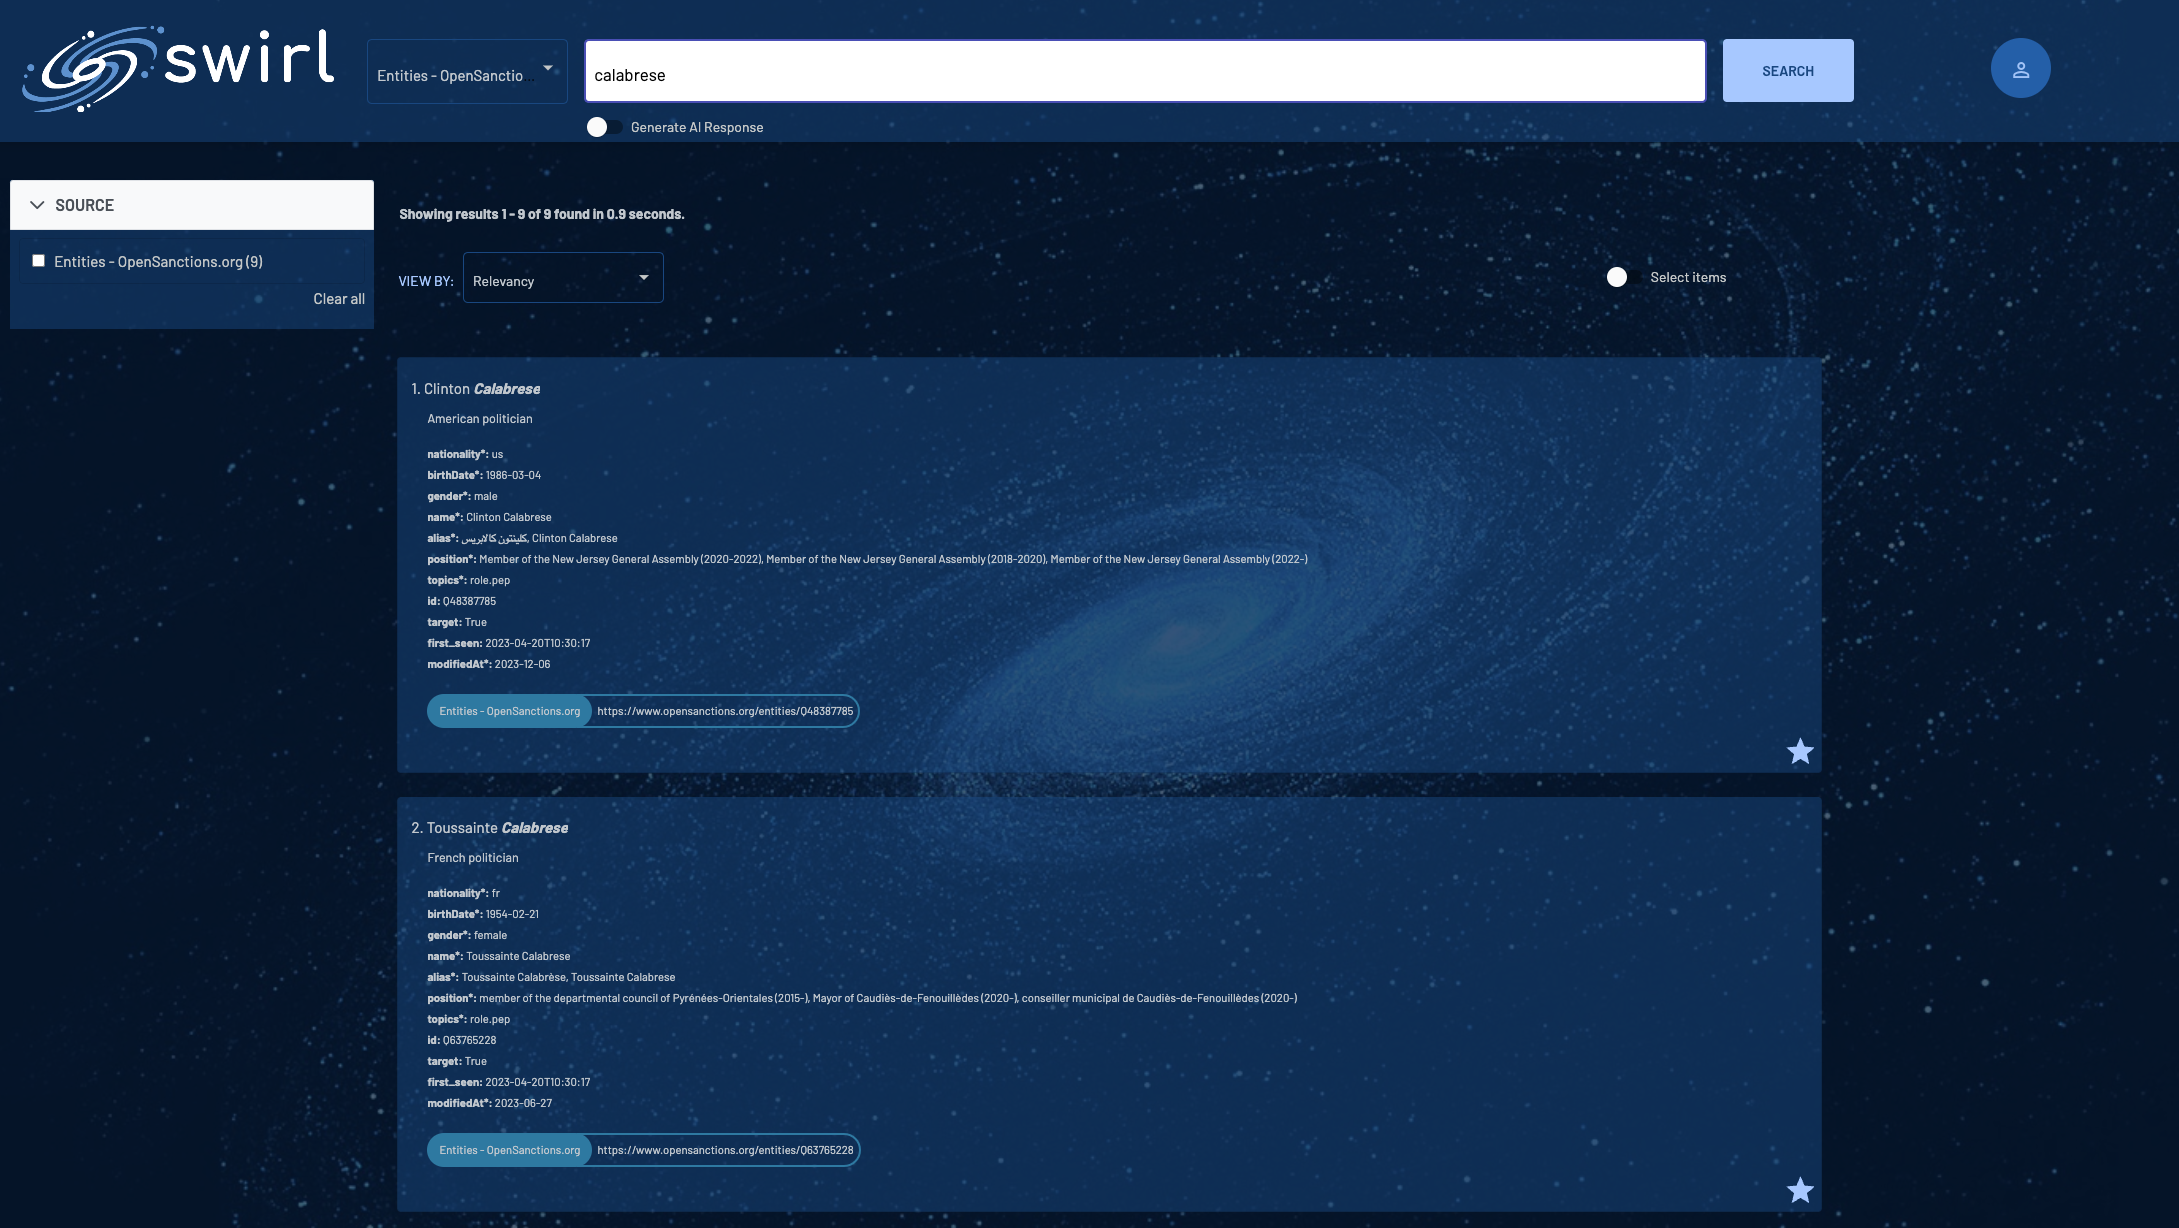Star the Clinton Calabrese result
Viewport: 2179px width, 1228px height.
pyautogui.click(x=1799, y=751)
